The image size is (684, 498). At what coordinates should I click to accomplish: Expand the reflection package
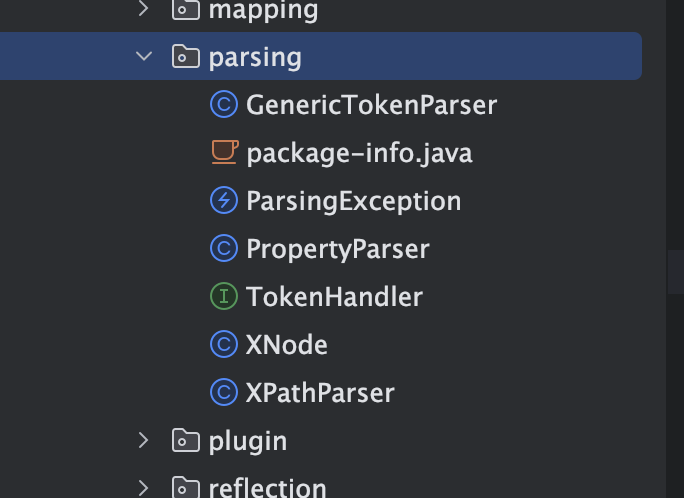tap(144, 488)
